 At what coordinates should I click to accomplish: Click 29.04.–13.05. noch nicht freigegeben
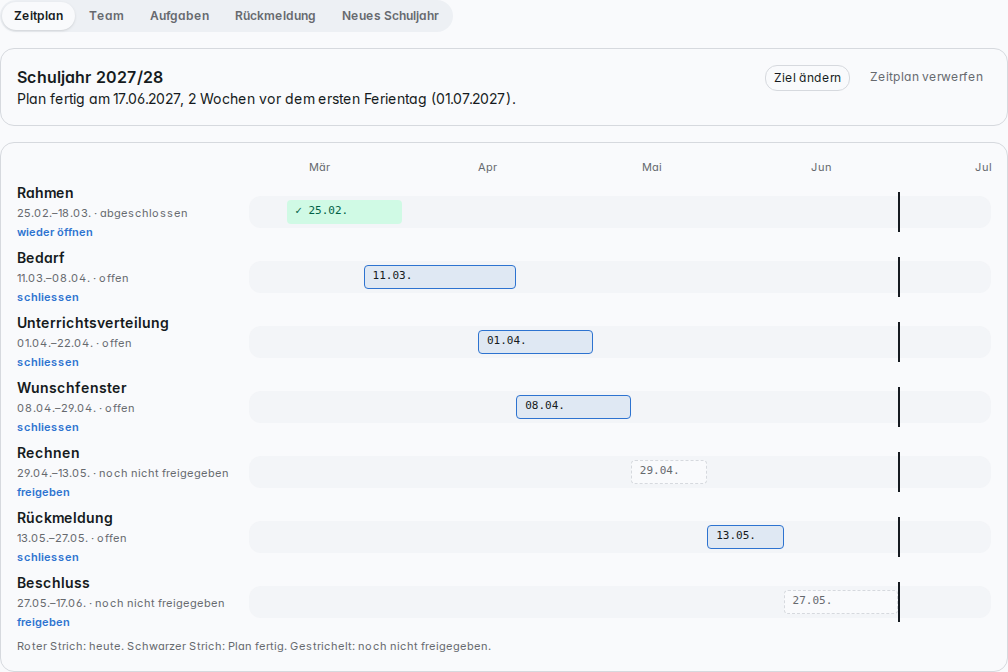tap(123, 473)
